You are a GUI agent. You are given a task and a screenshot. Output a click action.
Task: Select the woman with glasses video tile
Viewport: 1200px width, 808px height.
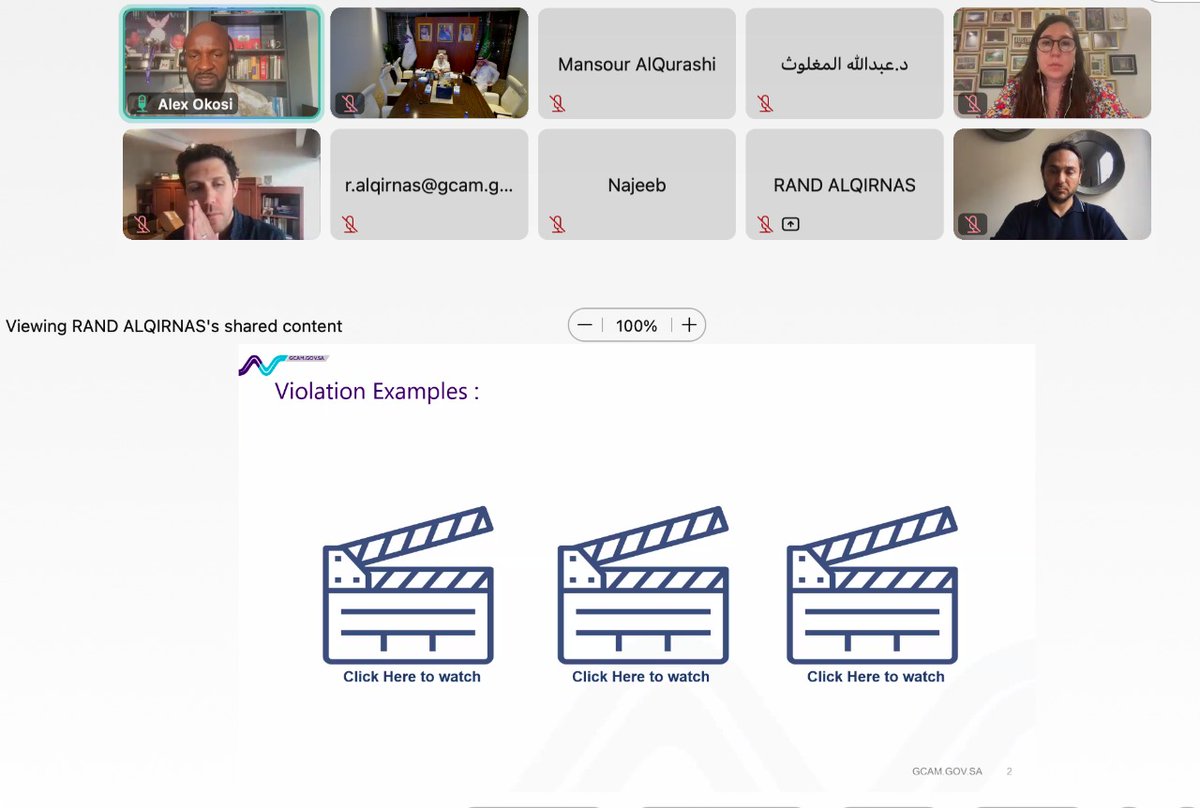[x=1052, y=63]
